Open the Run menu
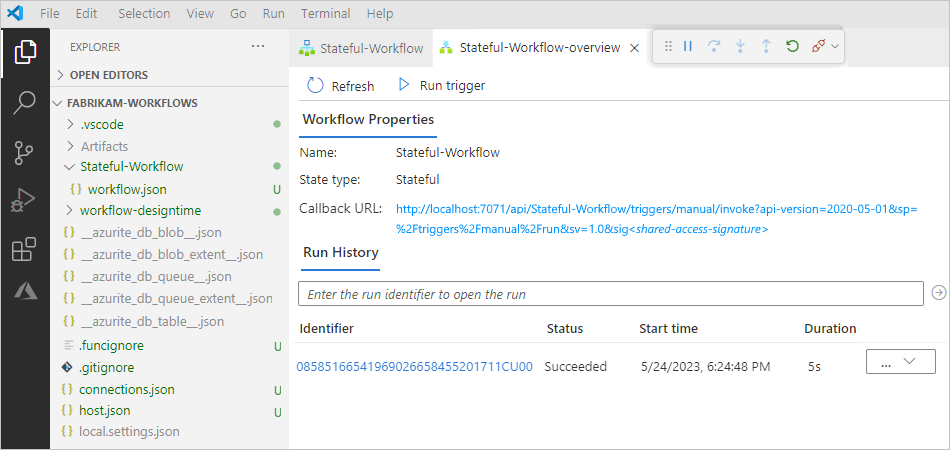 point(274,13)
